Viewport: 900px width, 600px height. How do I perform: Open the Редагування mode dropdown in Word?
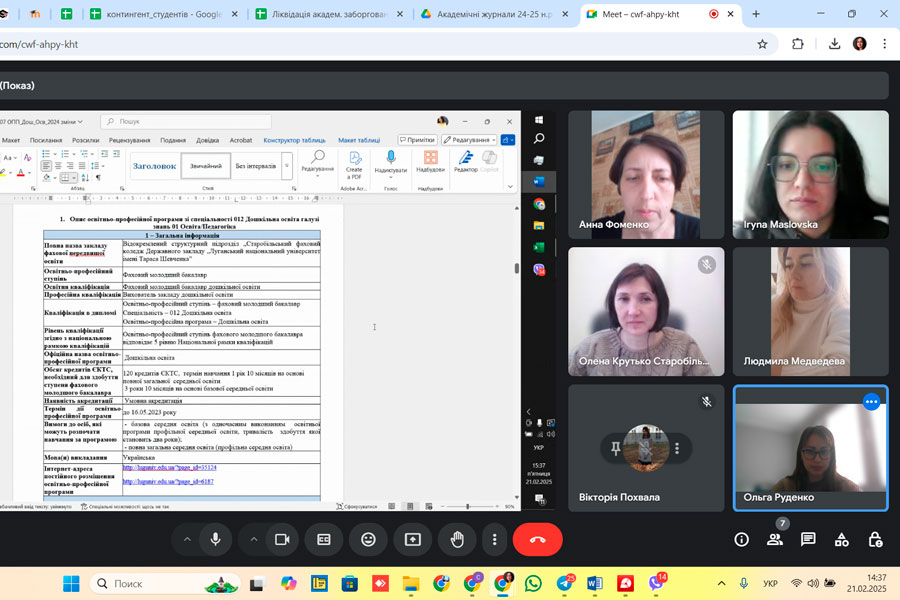(470, 140)
